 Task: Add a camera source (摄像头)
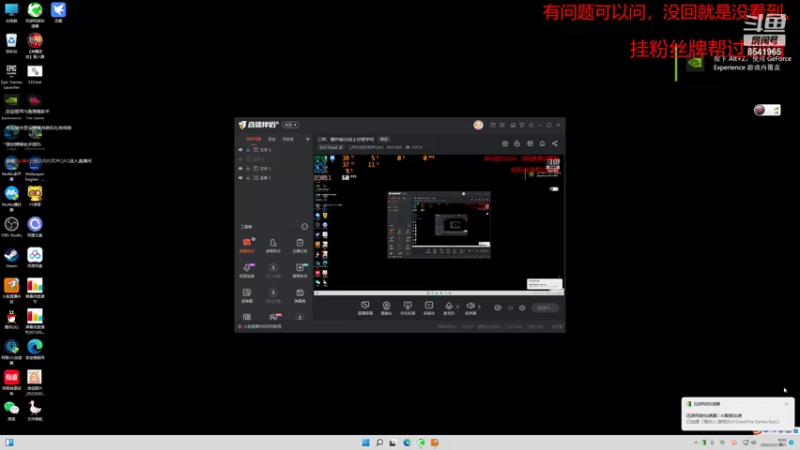click(x=386, y=308)
